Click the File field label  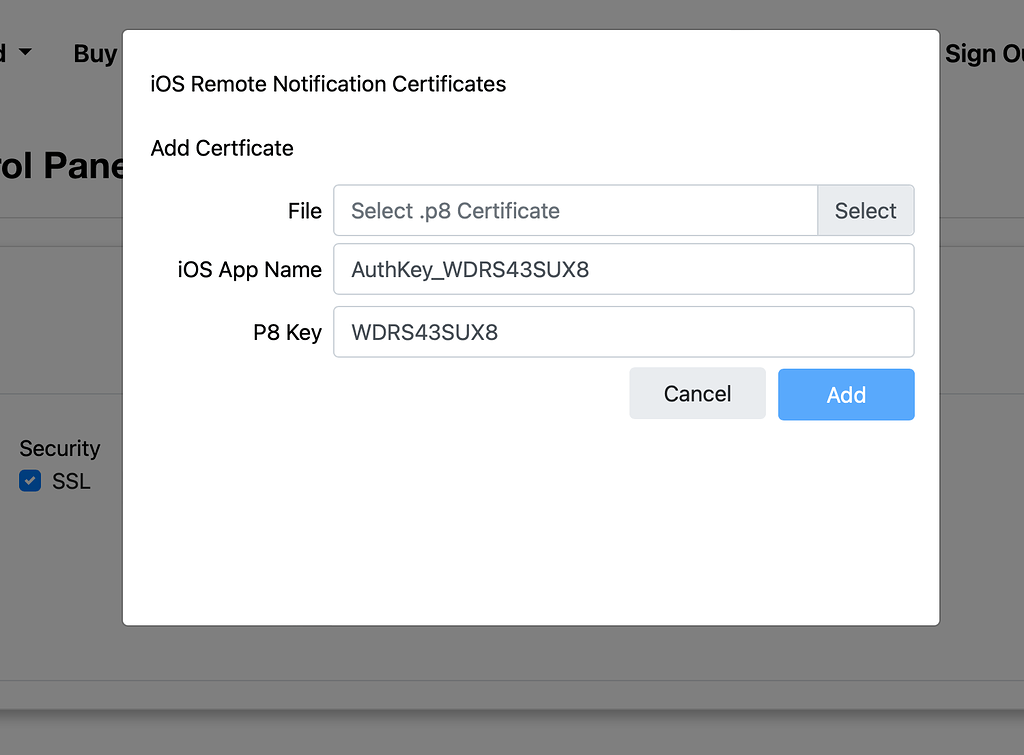pos(305,210)
